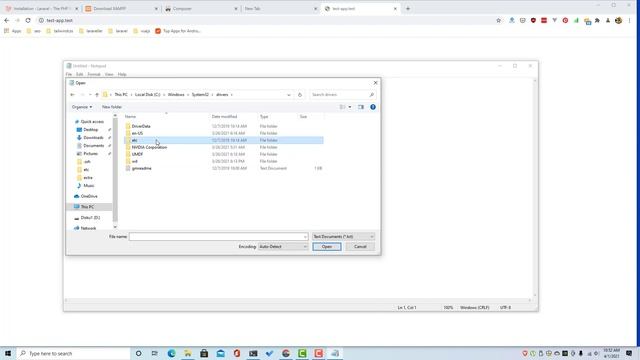Open Music in the navigation pane

point(89,186)
